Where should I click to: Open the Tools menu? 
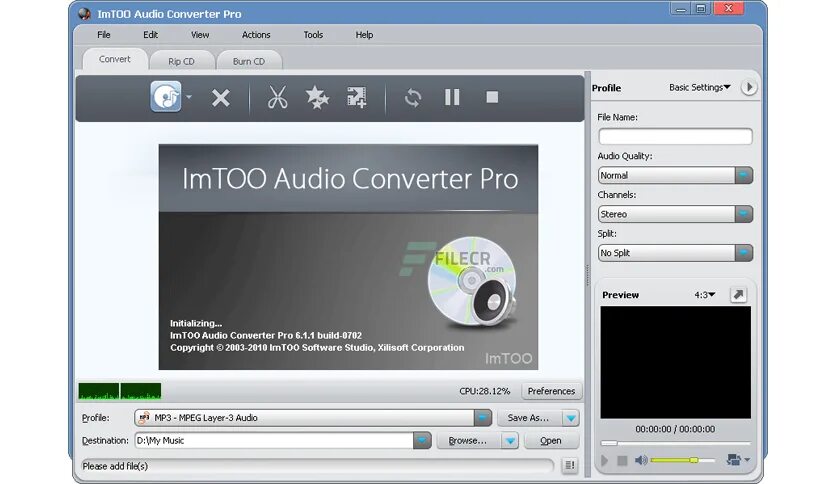tap(313, 35)
